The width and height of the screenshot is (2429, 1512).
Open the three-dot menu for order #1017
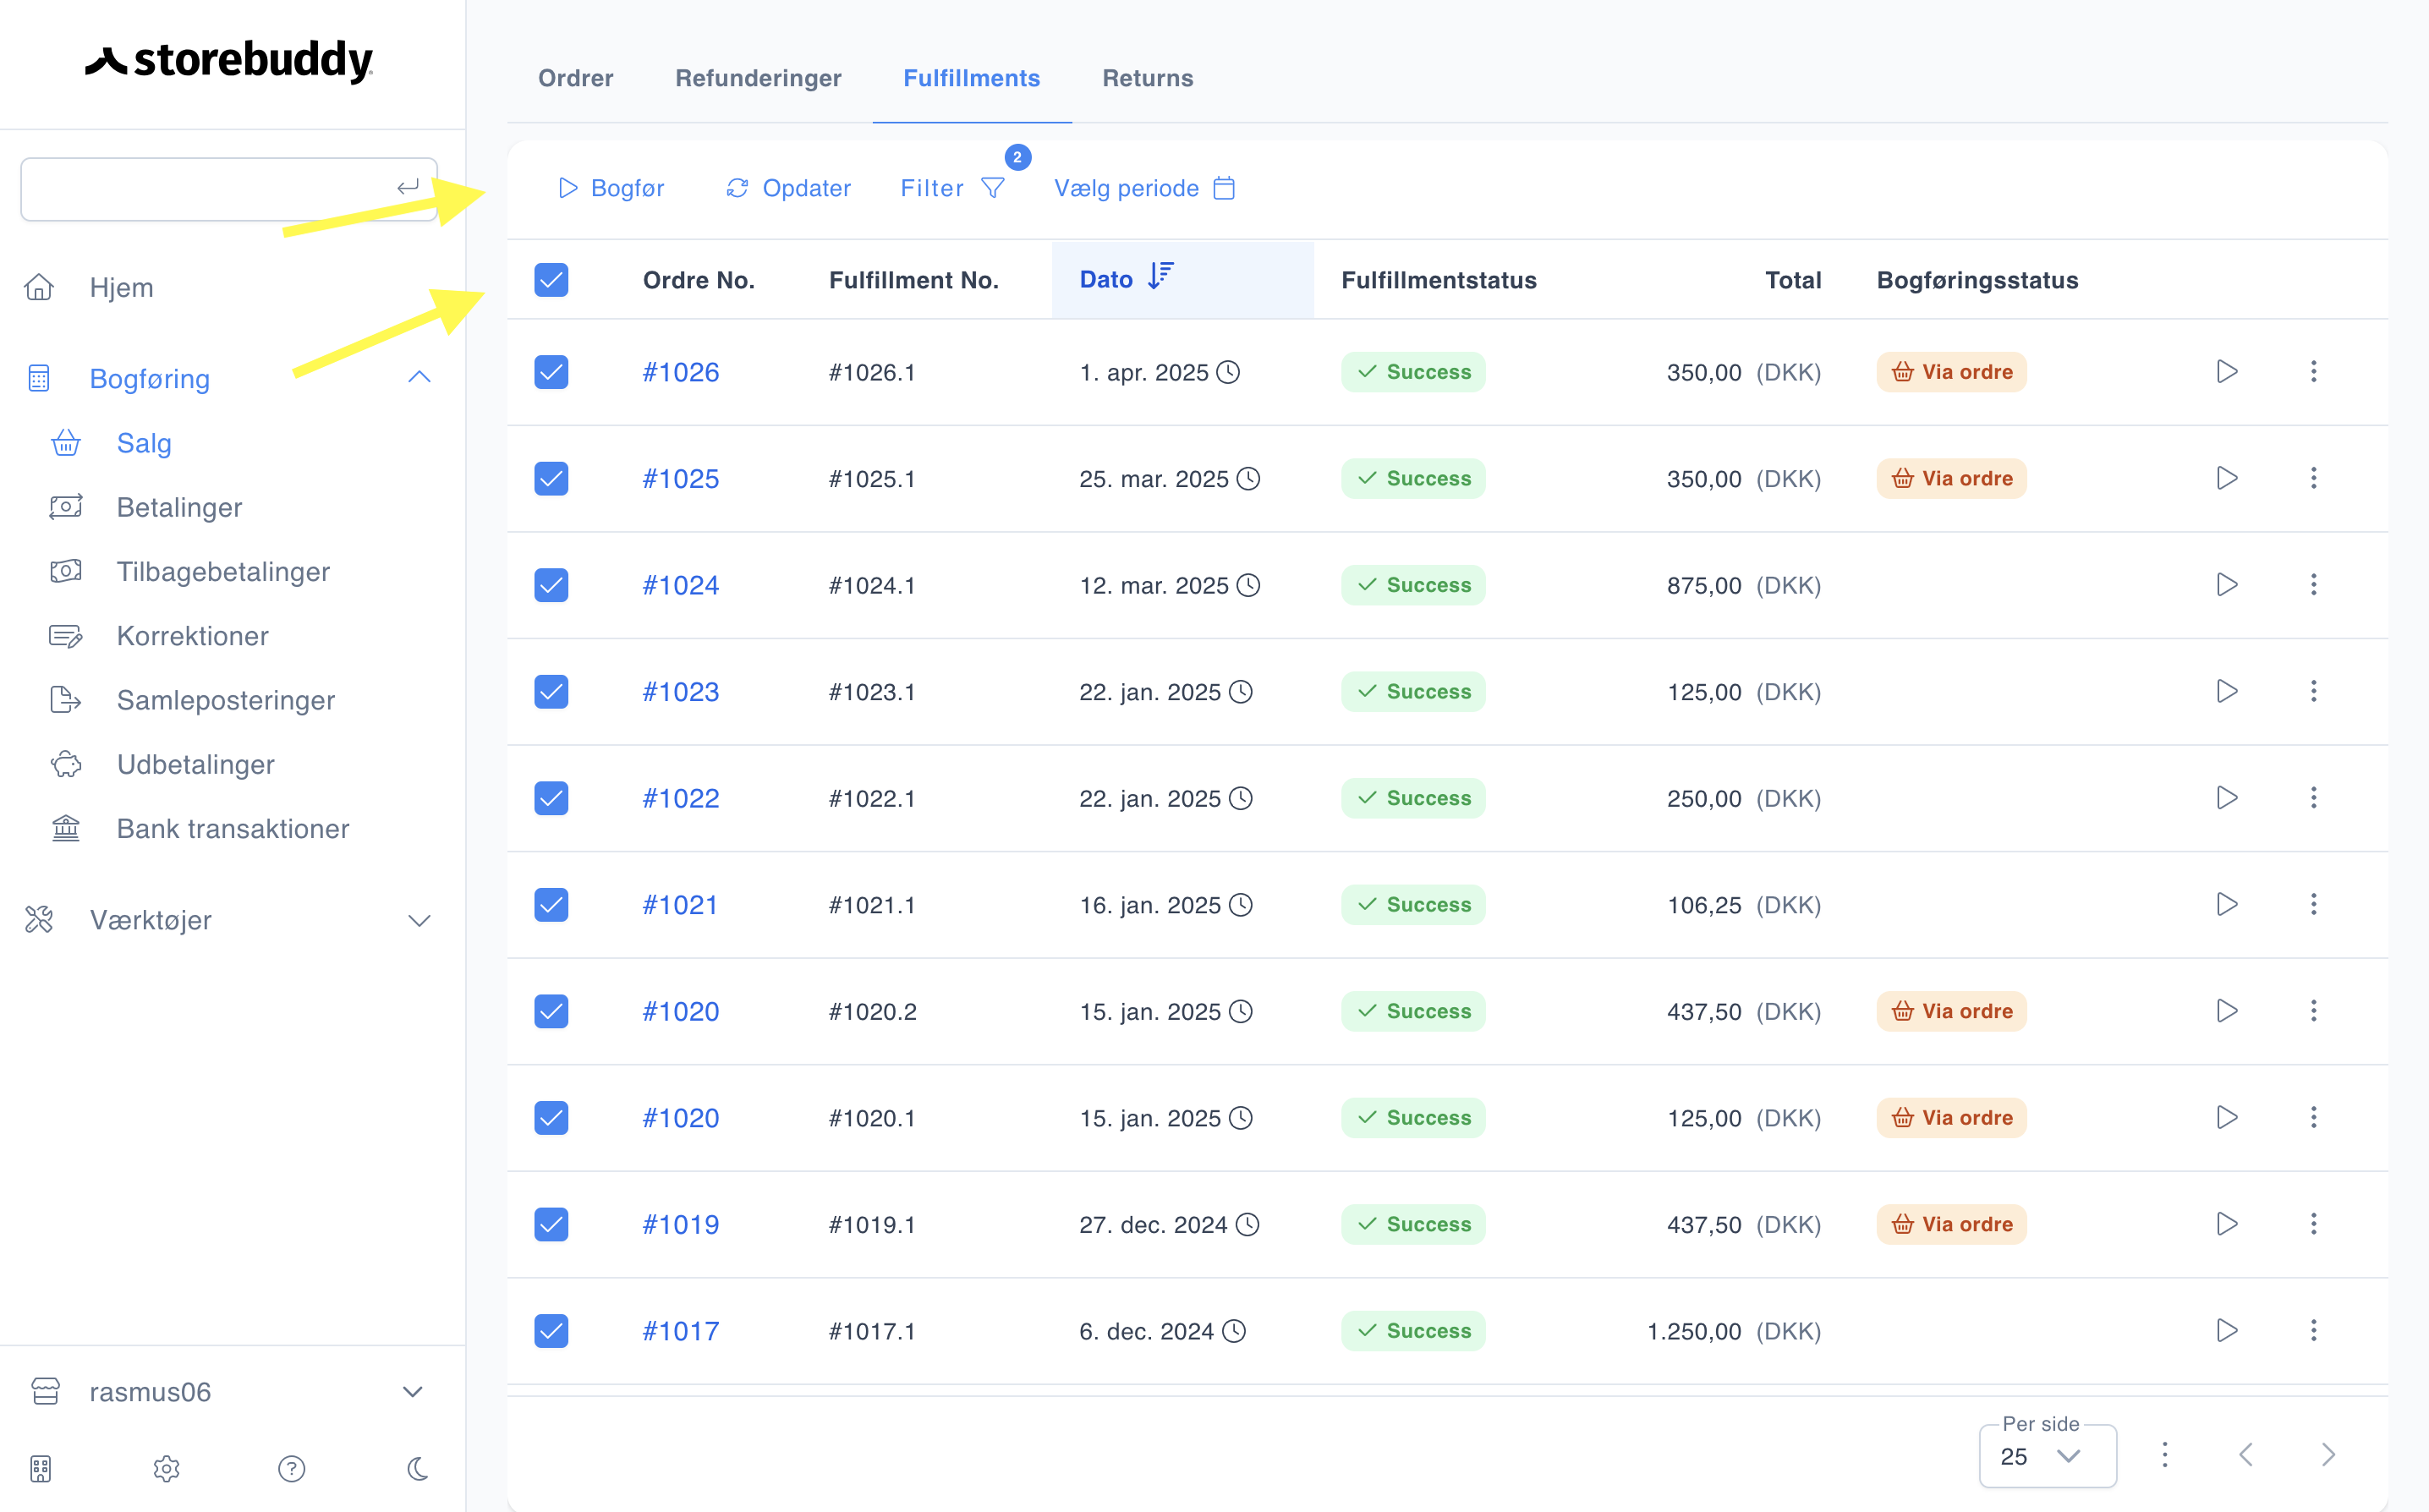click(x=2313, y=1330)
